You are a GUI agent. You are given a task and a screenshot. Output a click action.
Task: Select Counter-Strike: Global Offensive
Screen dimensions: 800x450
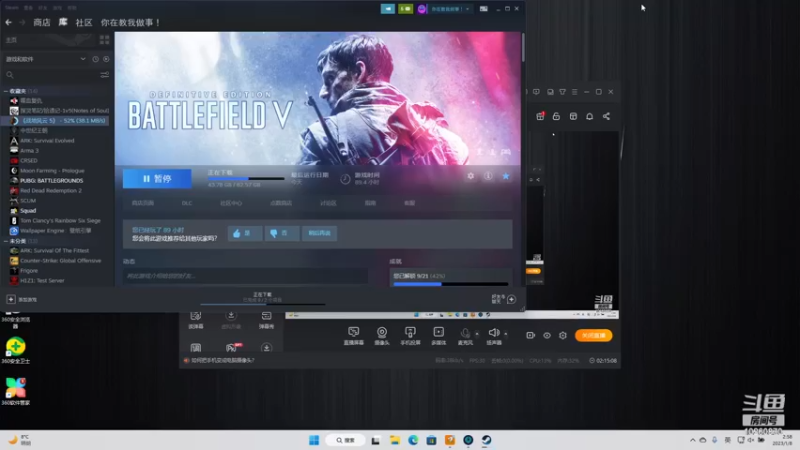(60, 261)
